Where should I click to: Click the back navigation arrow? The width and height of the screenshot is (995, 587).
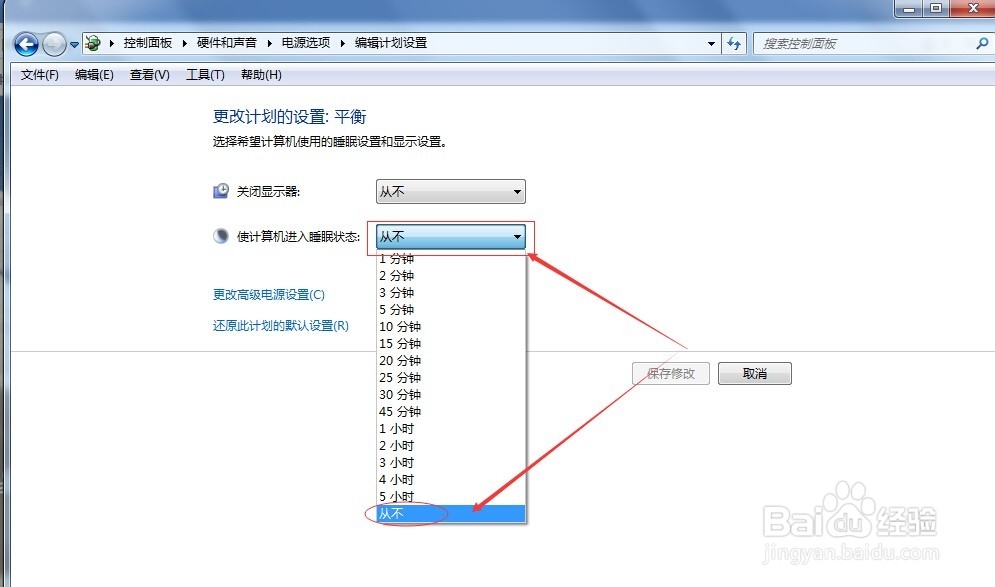(x=26, y=43)
